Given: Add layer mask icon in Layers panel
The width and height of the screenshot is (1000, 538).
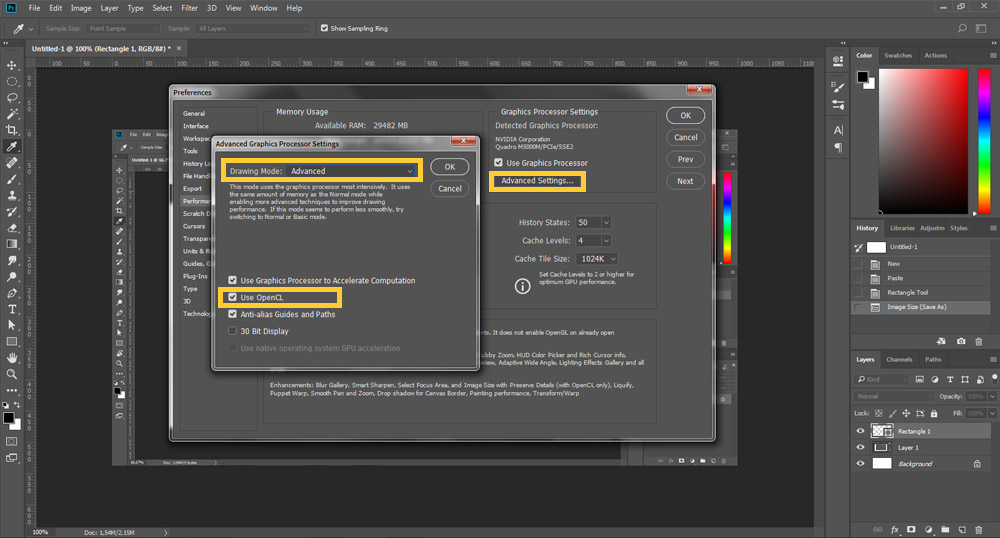Looking at the screenshot, I should [911, 529].
